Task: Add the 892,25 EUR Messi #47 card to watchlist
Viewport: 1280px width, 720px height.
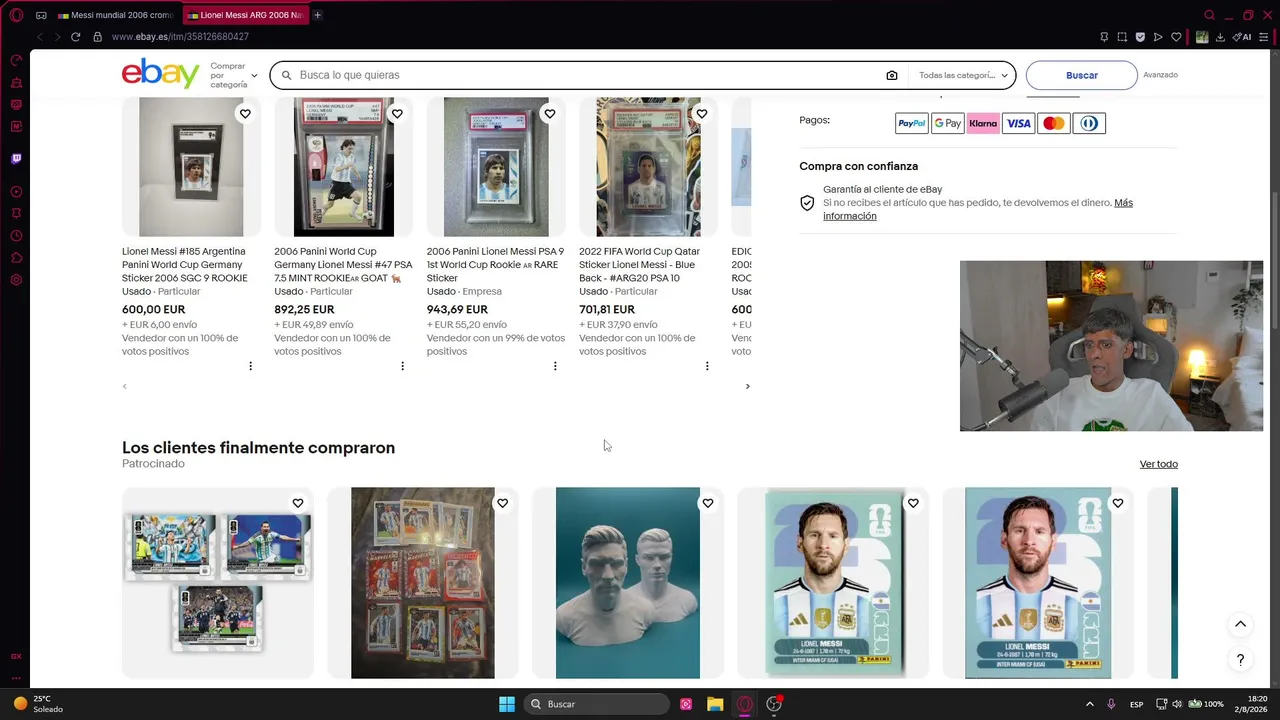Action: (397, 114)
